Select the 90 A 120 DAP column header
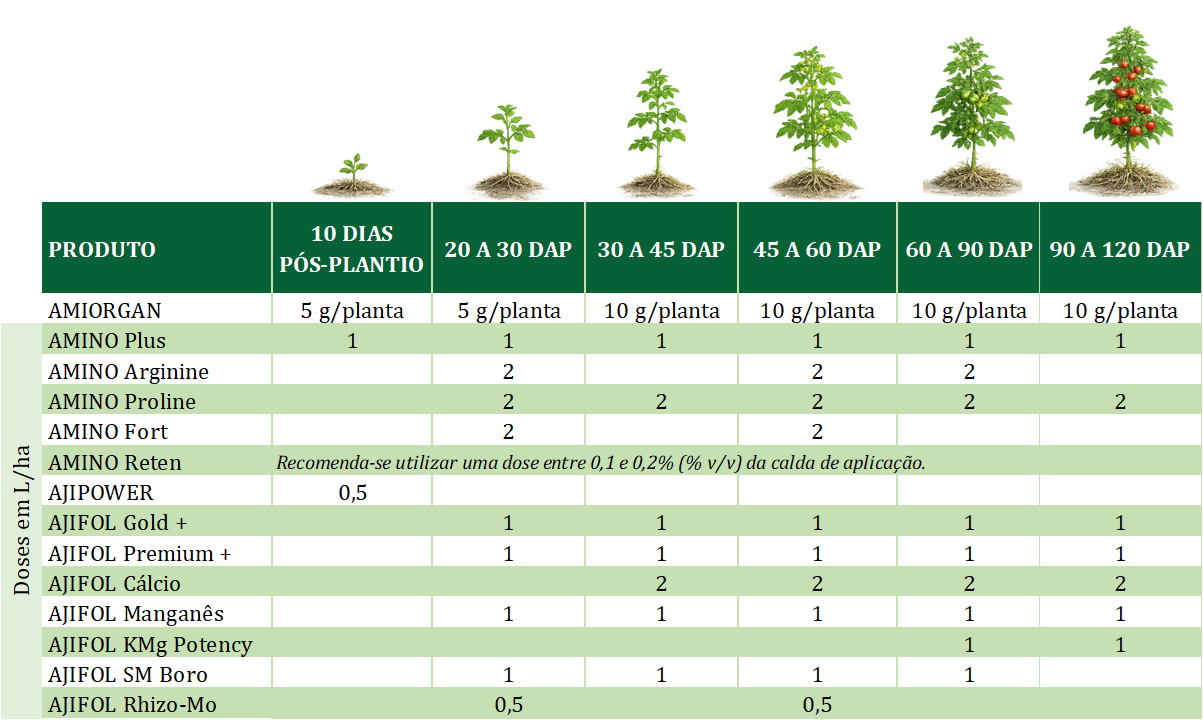This screenshot has height=720, width=1203. 1120,249
